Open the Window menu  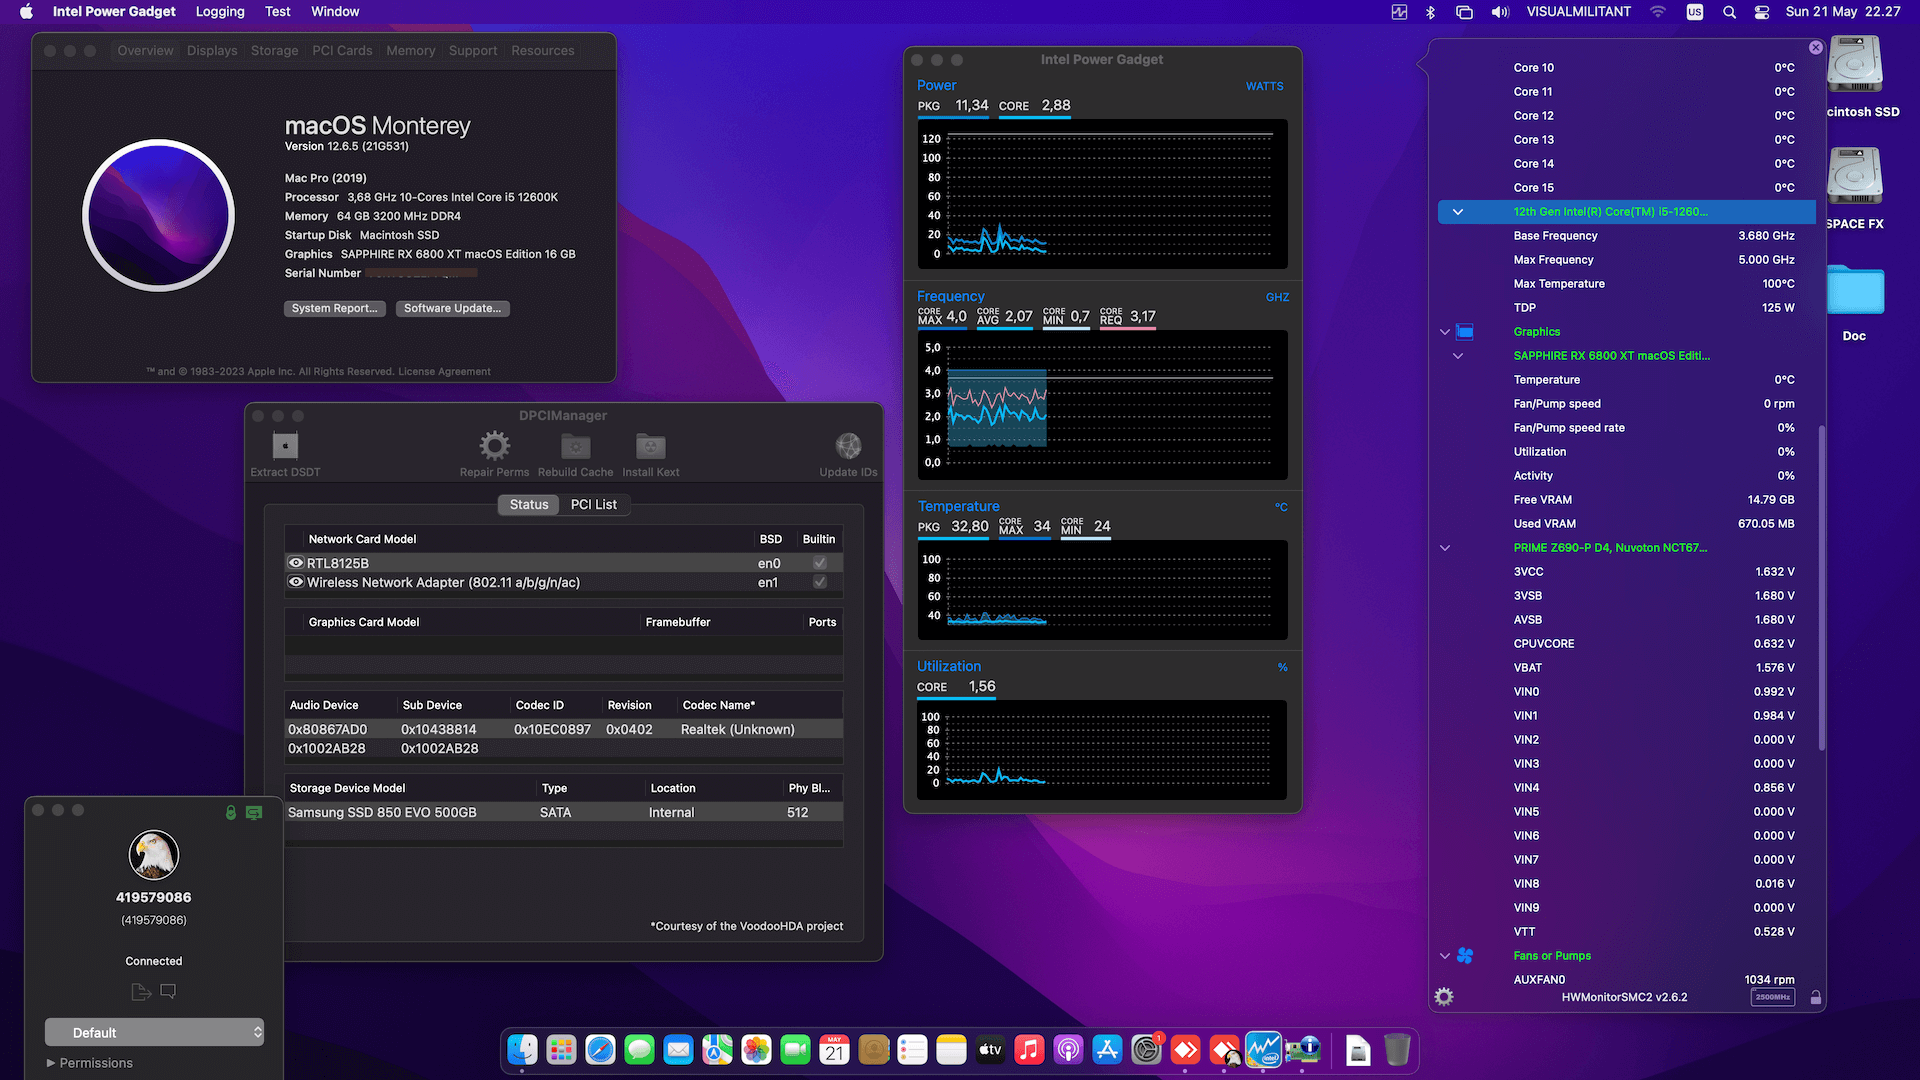(x=335, y=12)
